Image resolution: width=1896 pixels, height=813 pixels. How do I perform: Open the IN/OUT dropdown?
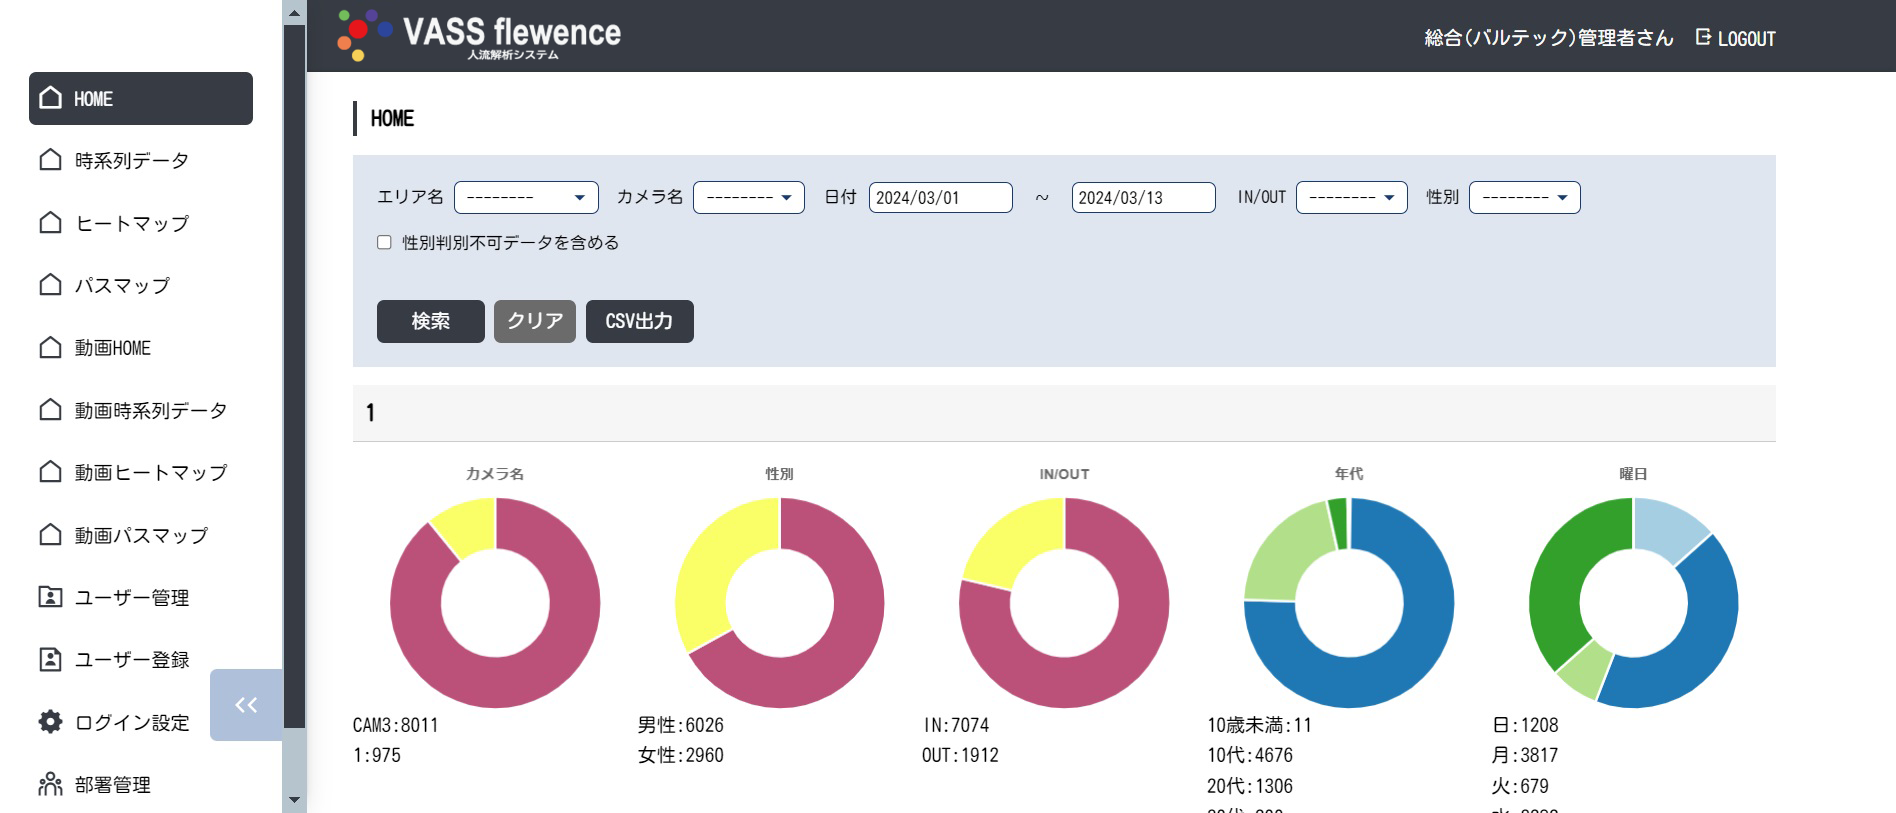(1351, 198)
